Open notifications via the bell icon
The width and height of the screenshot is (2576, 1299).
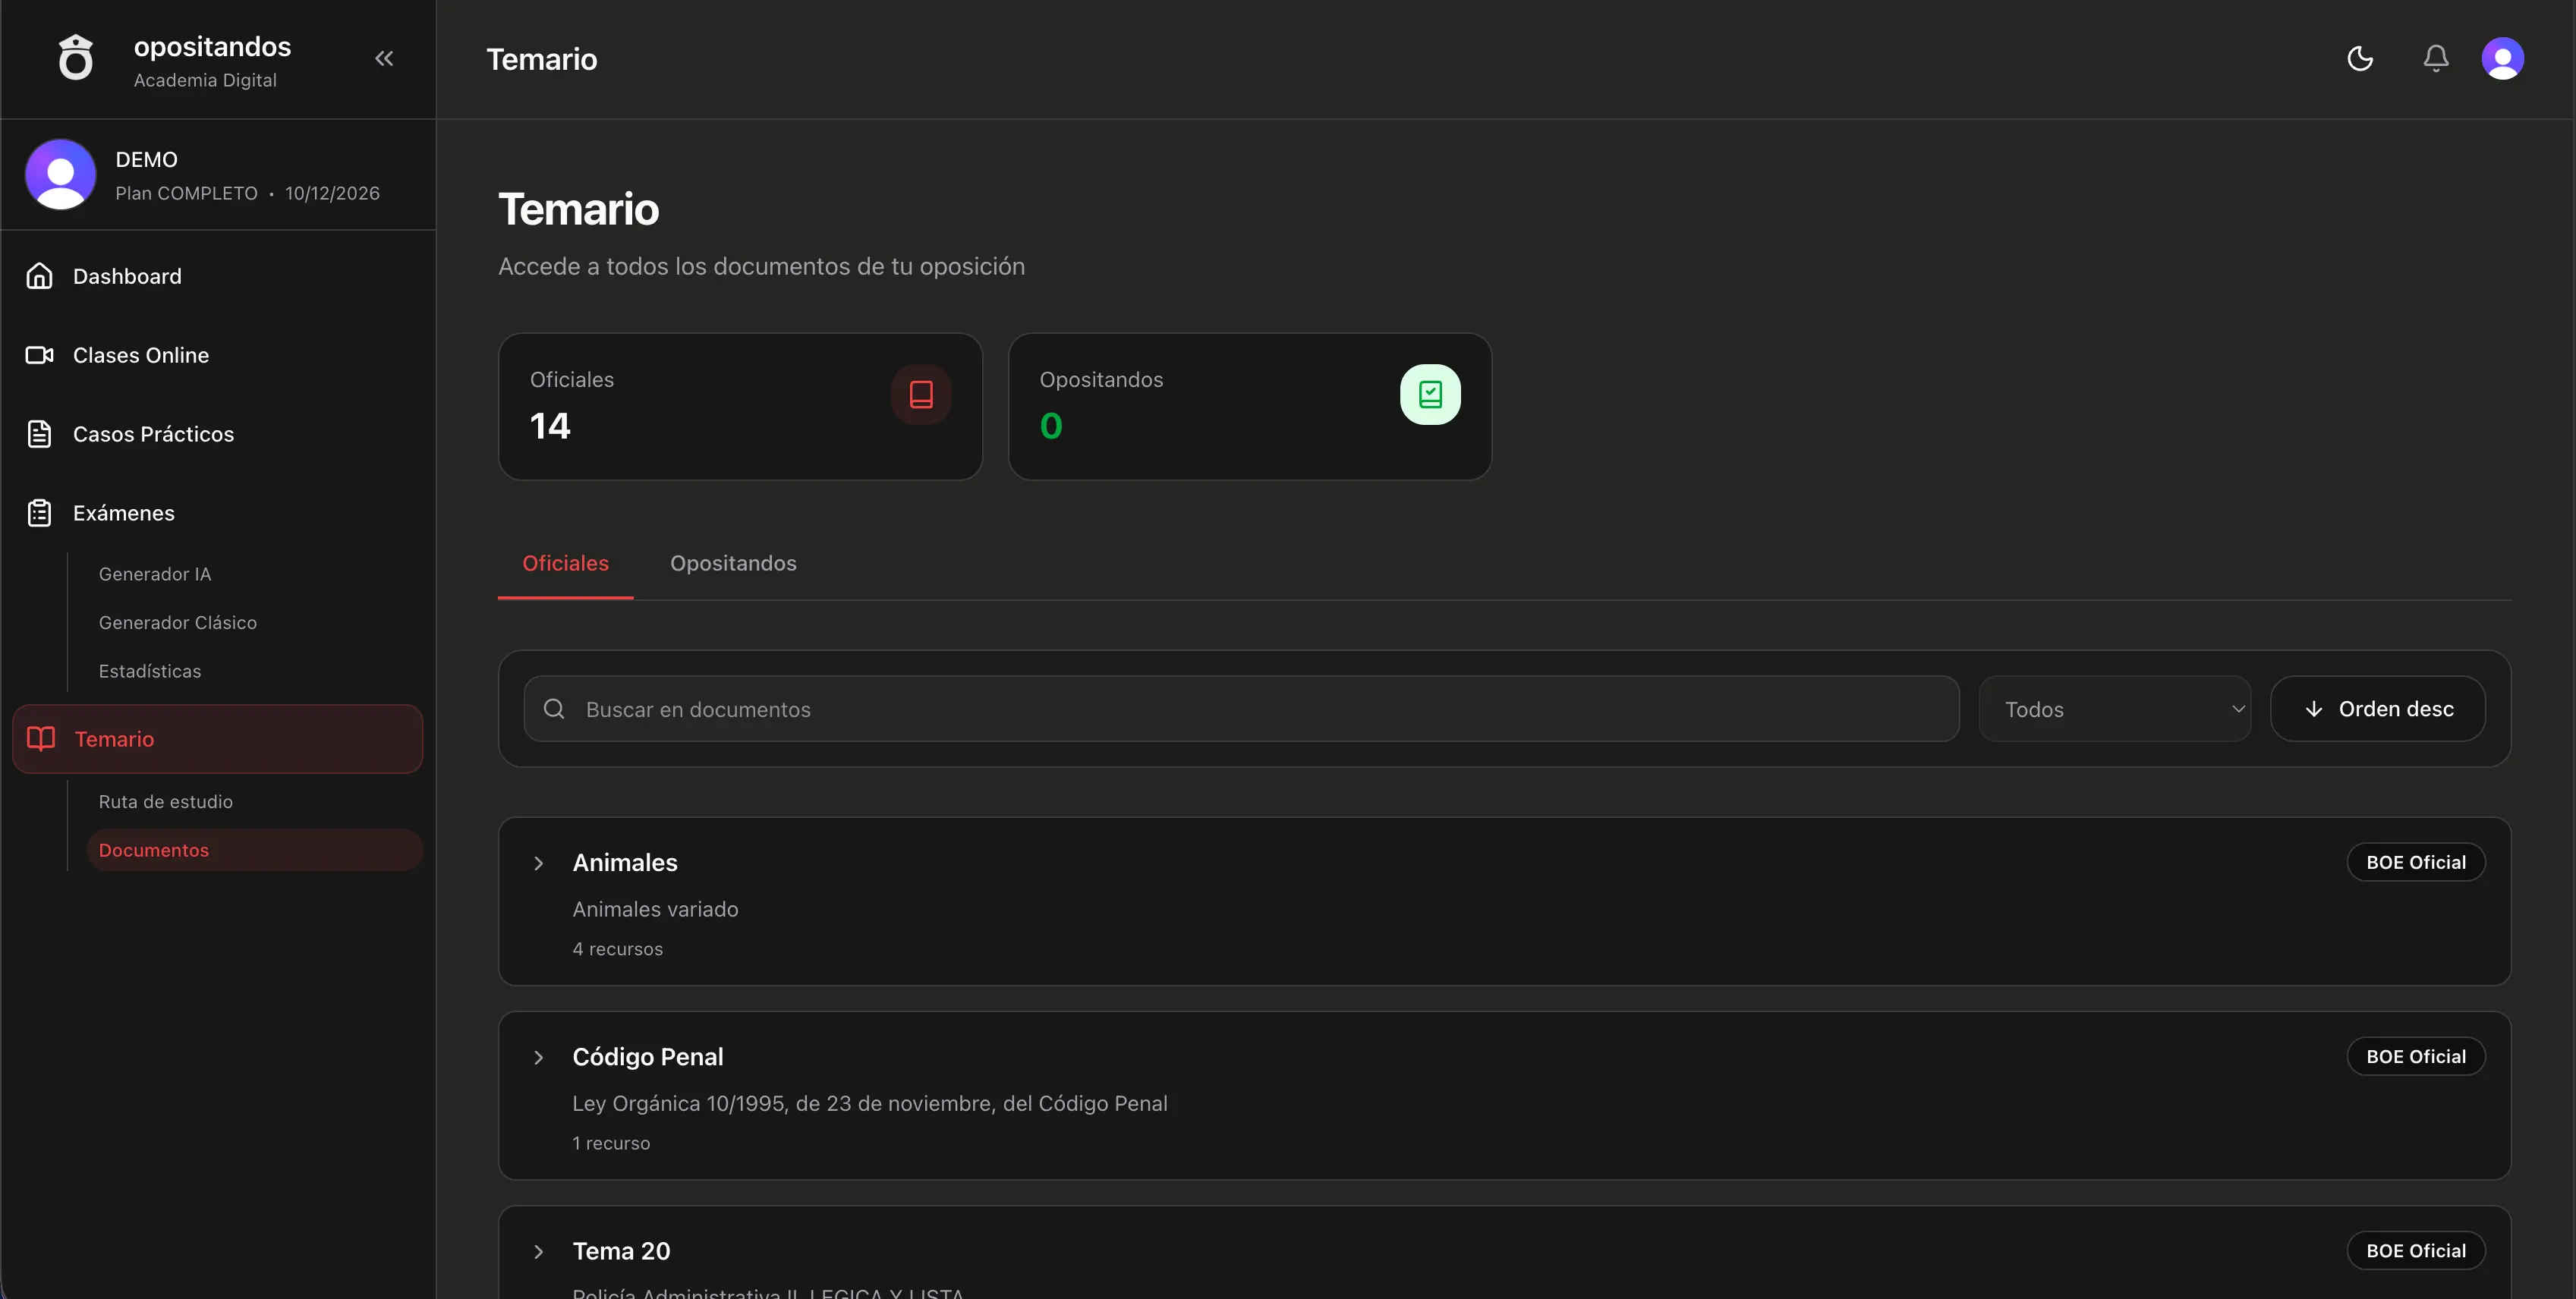point(2436,59)
